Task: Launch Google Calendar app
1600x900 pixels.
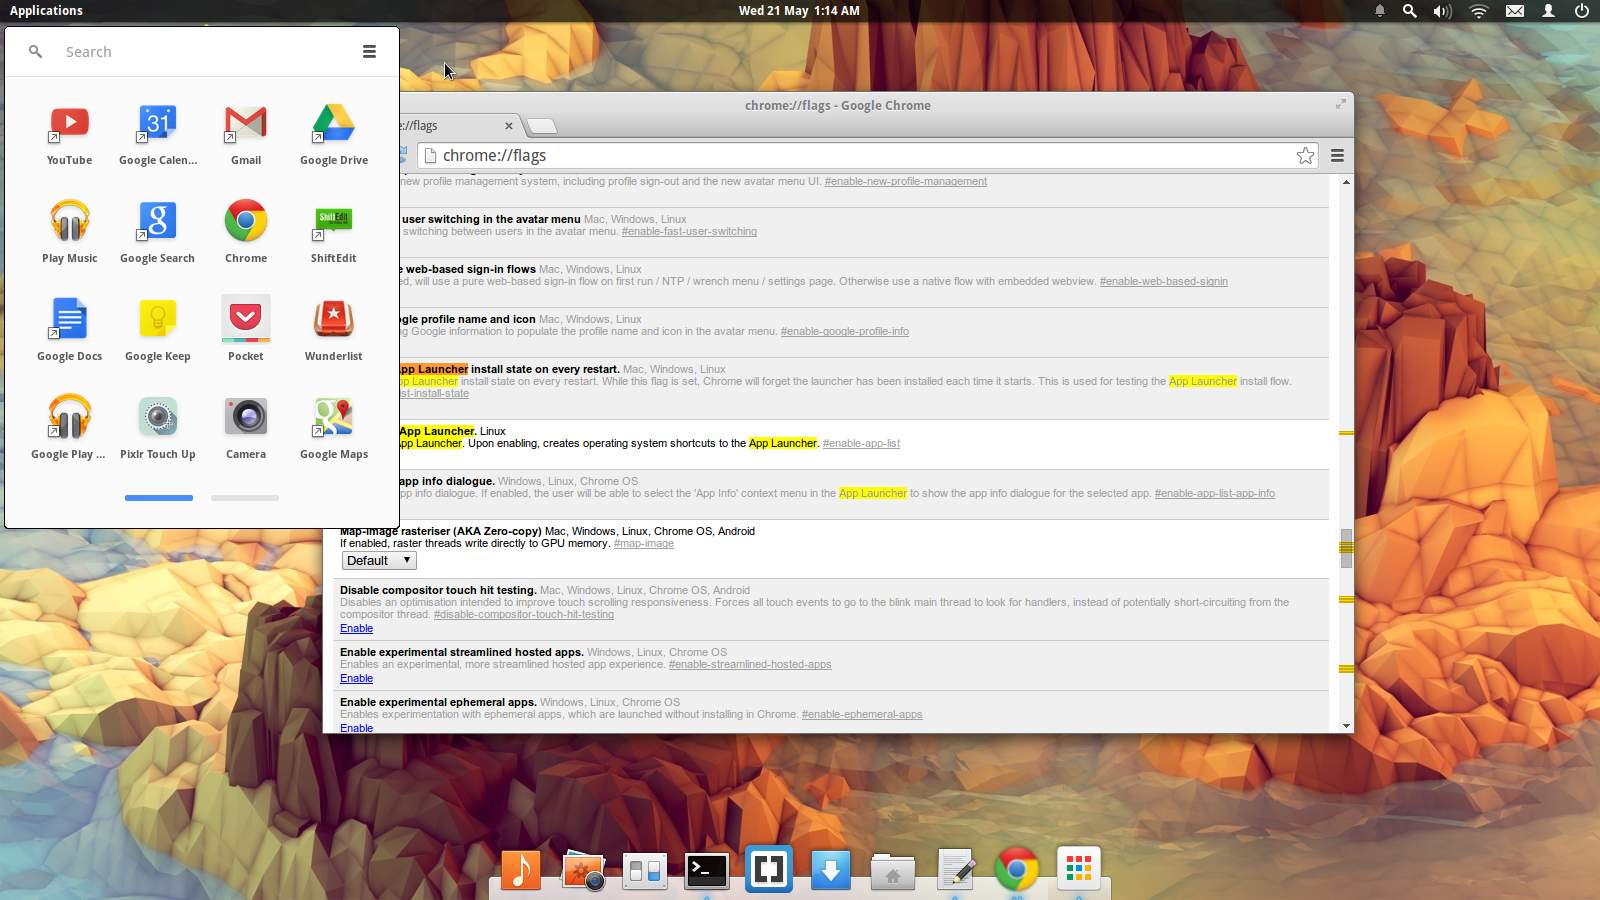Action: [158, 135]
